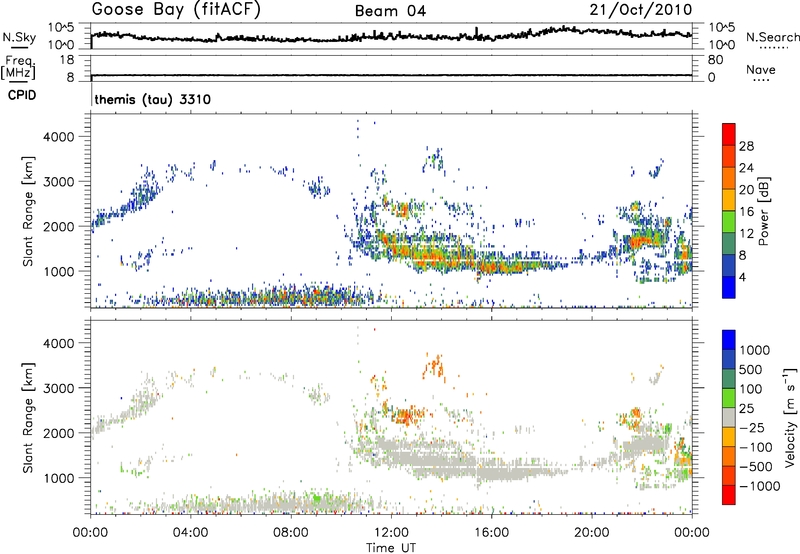
Task: Click the 'N.Sky' legend label
Action: point(19,37)
